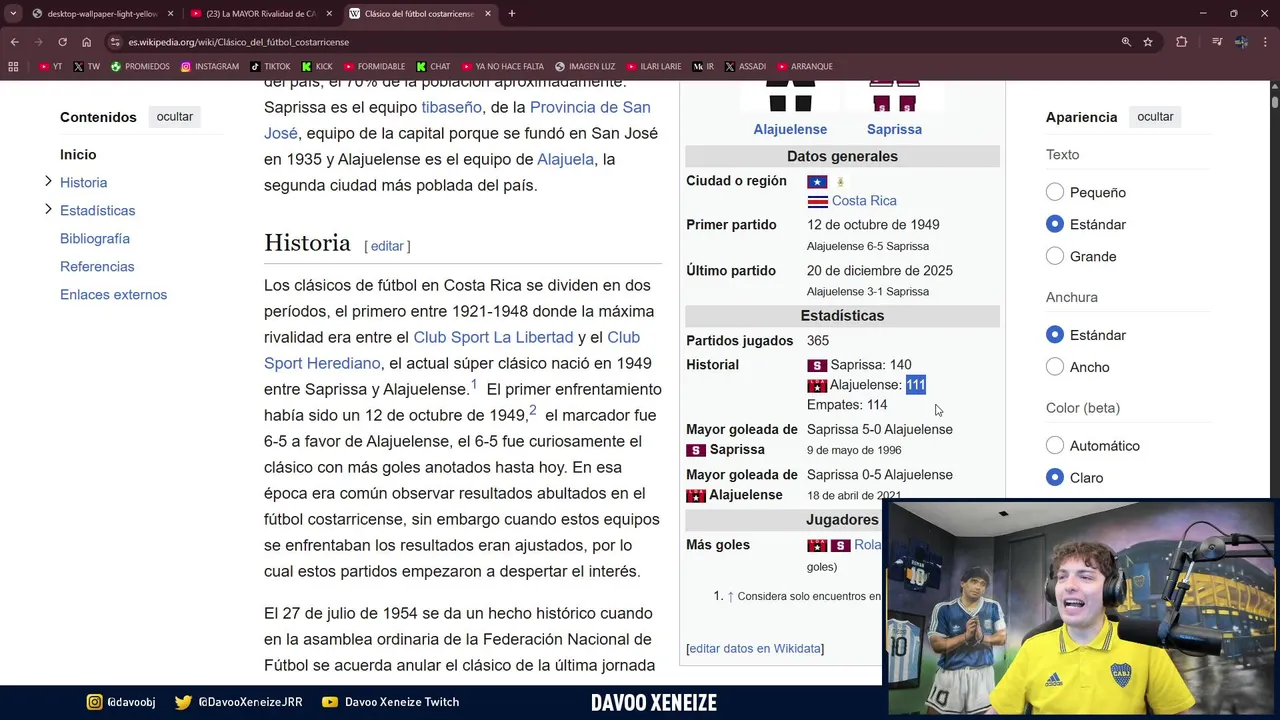Image resolution: width=1280 pixels, height=720 pixels.
Task: Close the YouTube La MAYOR Rivalidad tab
Action: click(329, 14)
